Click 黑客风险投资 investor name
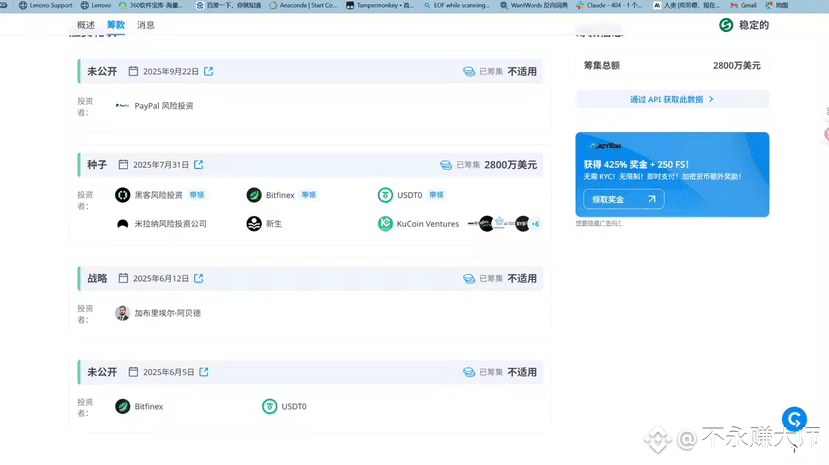Screen dimensions: 829x465 158,195
